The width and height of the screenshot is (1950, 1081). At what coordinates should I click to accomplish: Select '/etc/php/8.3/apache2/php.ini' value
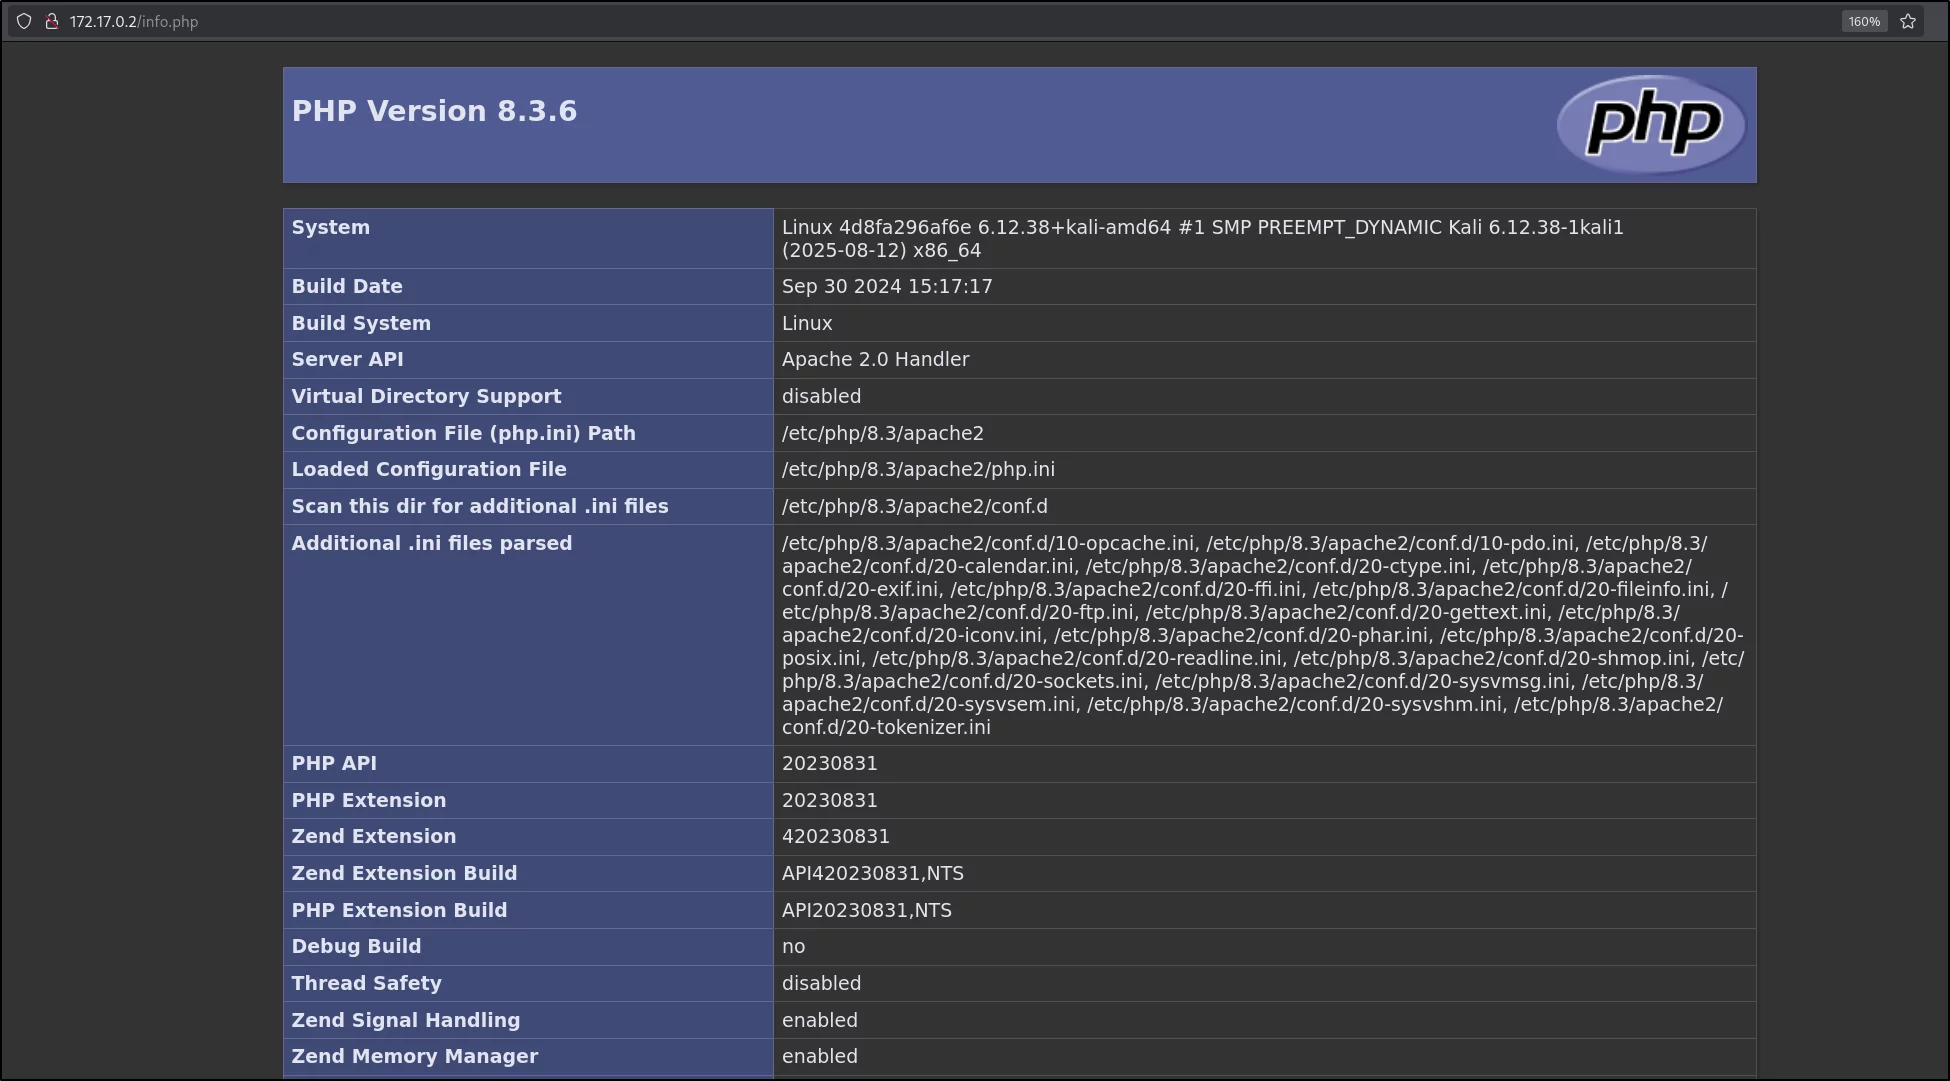point(918,469)
